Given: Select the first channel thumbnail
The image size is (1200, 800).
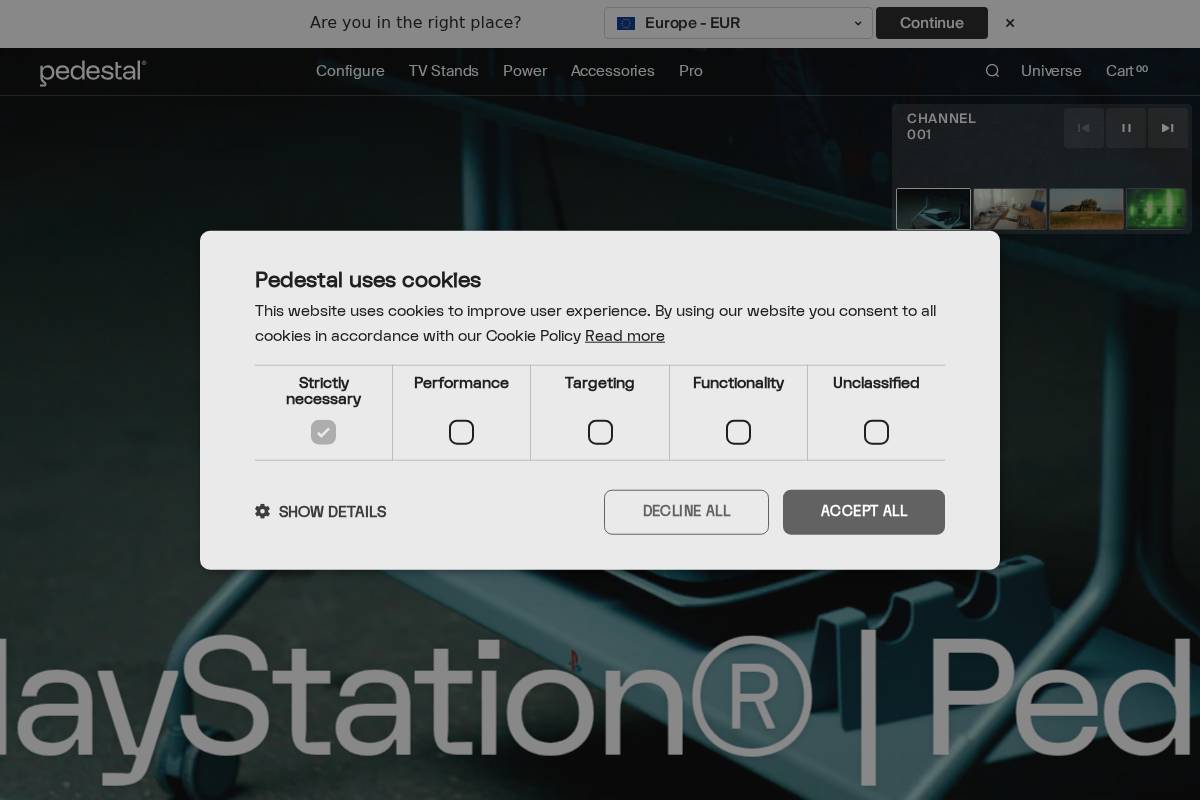Looking at the screenshot, I should [x=933, y=209].
